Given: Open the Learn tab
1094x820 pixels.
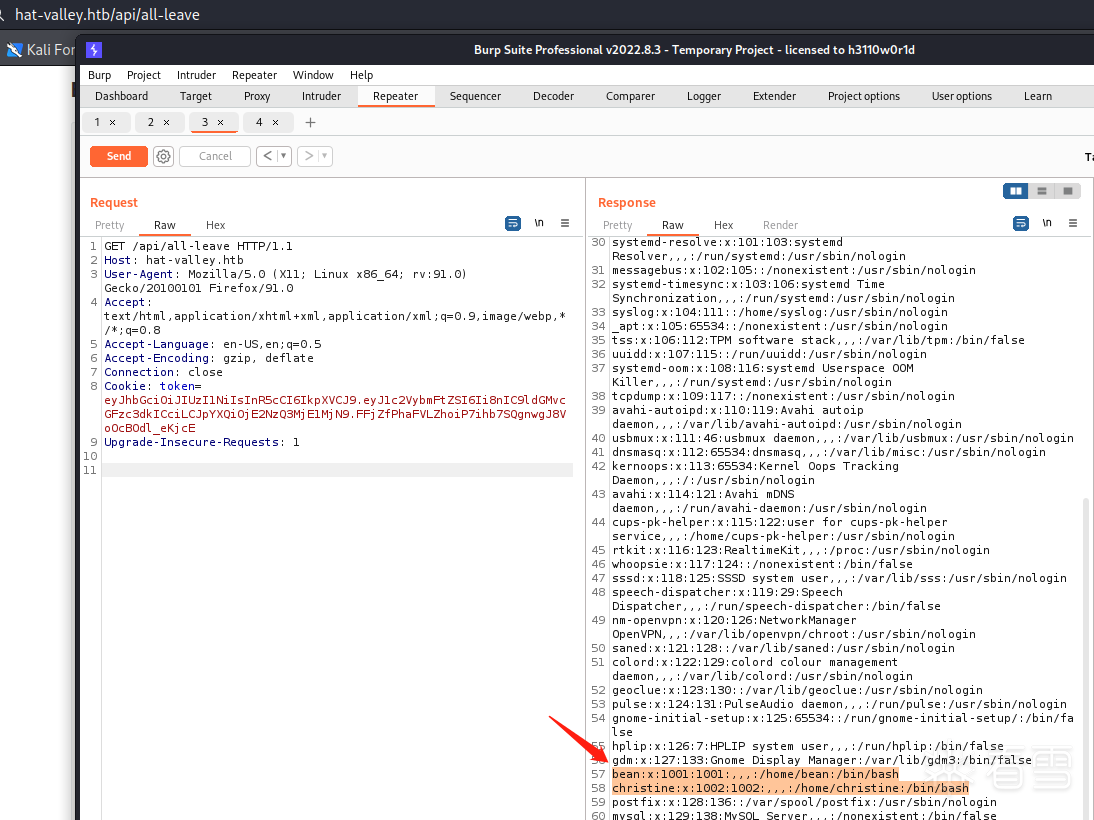Looking at the screenshot, I should point(1037,96).
